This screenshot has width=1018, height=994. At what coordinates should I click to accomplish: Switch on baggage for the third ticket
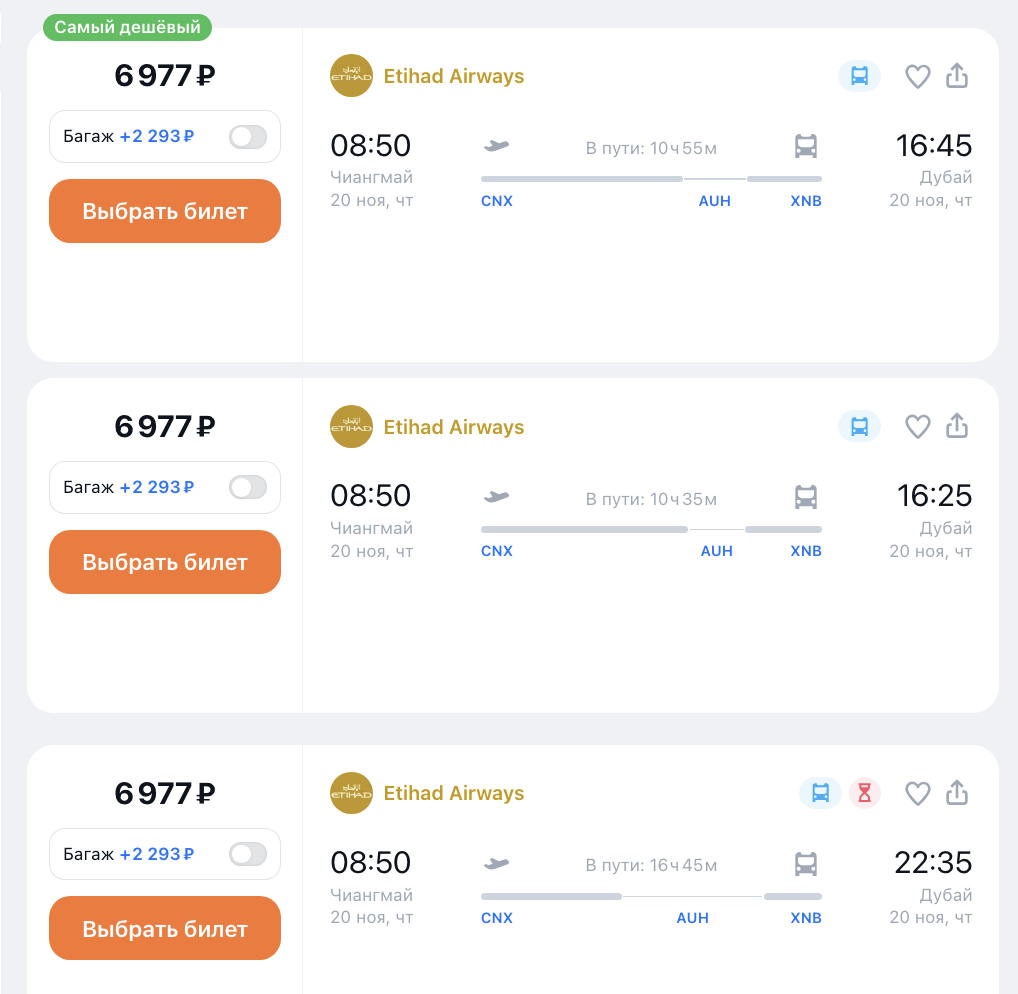point(248,854)
